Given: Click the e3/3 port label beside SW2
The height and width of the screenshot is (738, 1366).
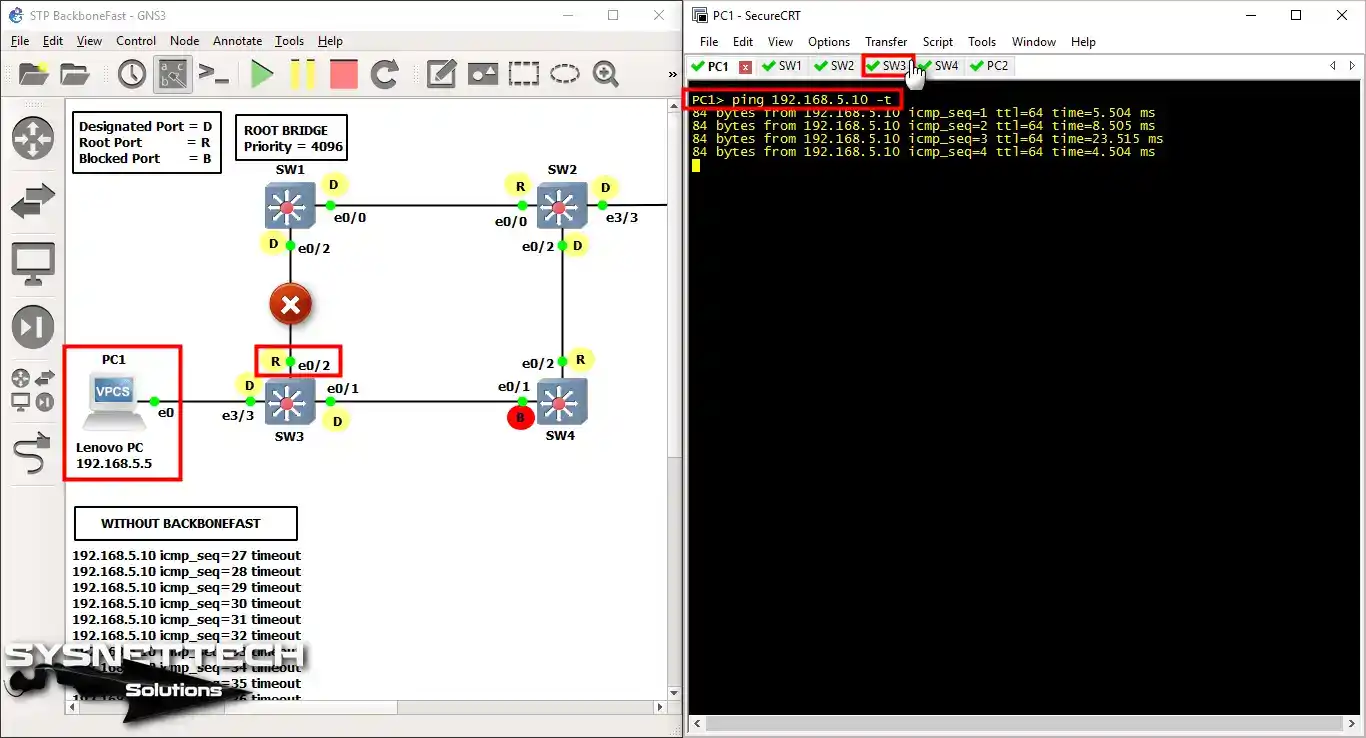Looking at the screenshot, I should pyautogui.click(x=622, y=217).
